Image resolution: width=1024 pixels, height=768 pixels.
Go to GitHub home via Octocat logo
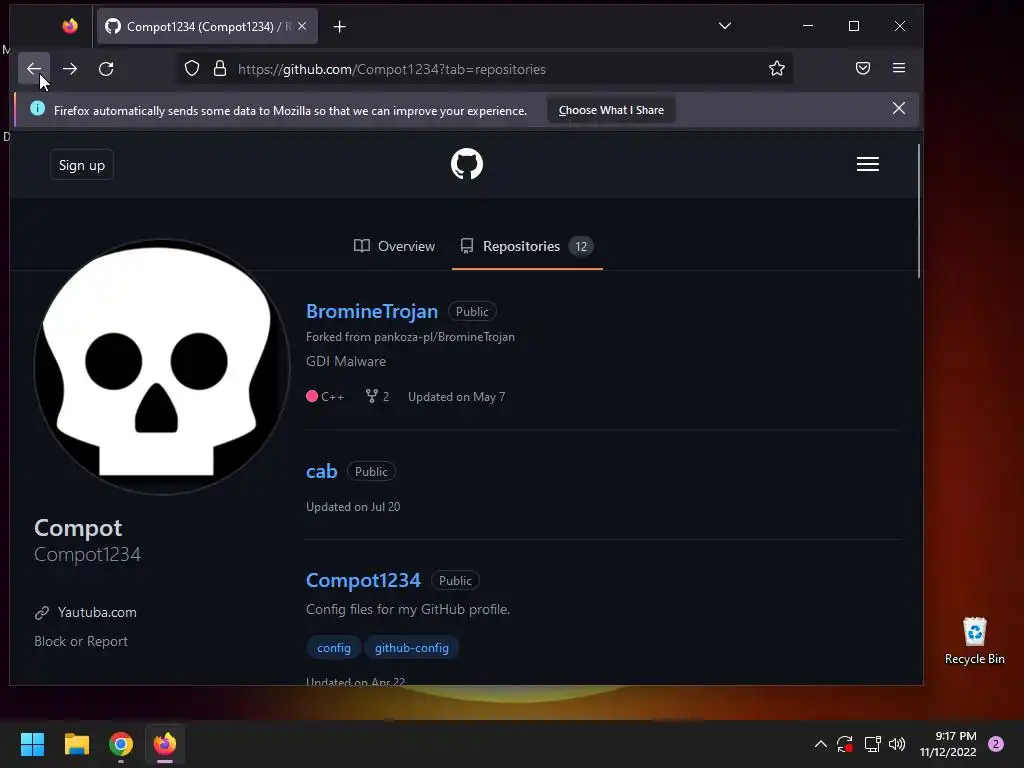coord(467,164)
